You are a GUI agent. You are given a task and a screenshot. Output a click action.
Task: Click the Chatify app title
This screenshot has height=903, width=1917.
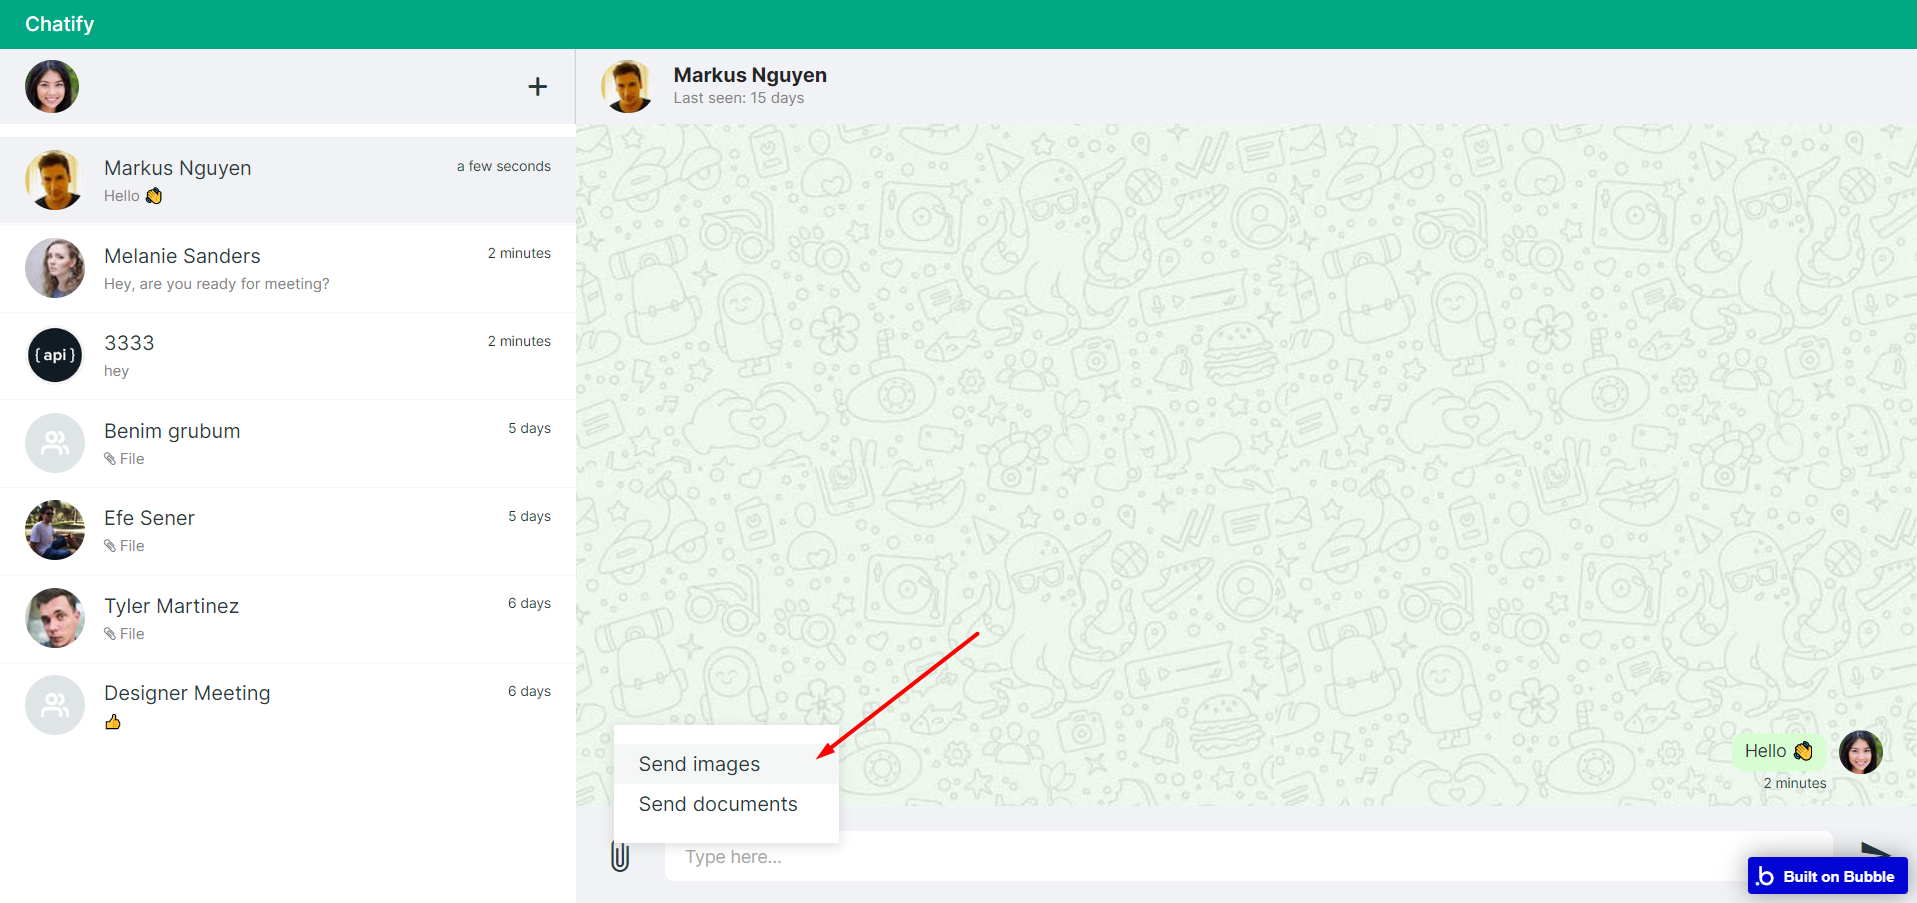(x=59, y=24)
